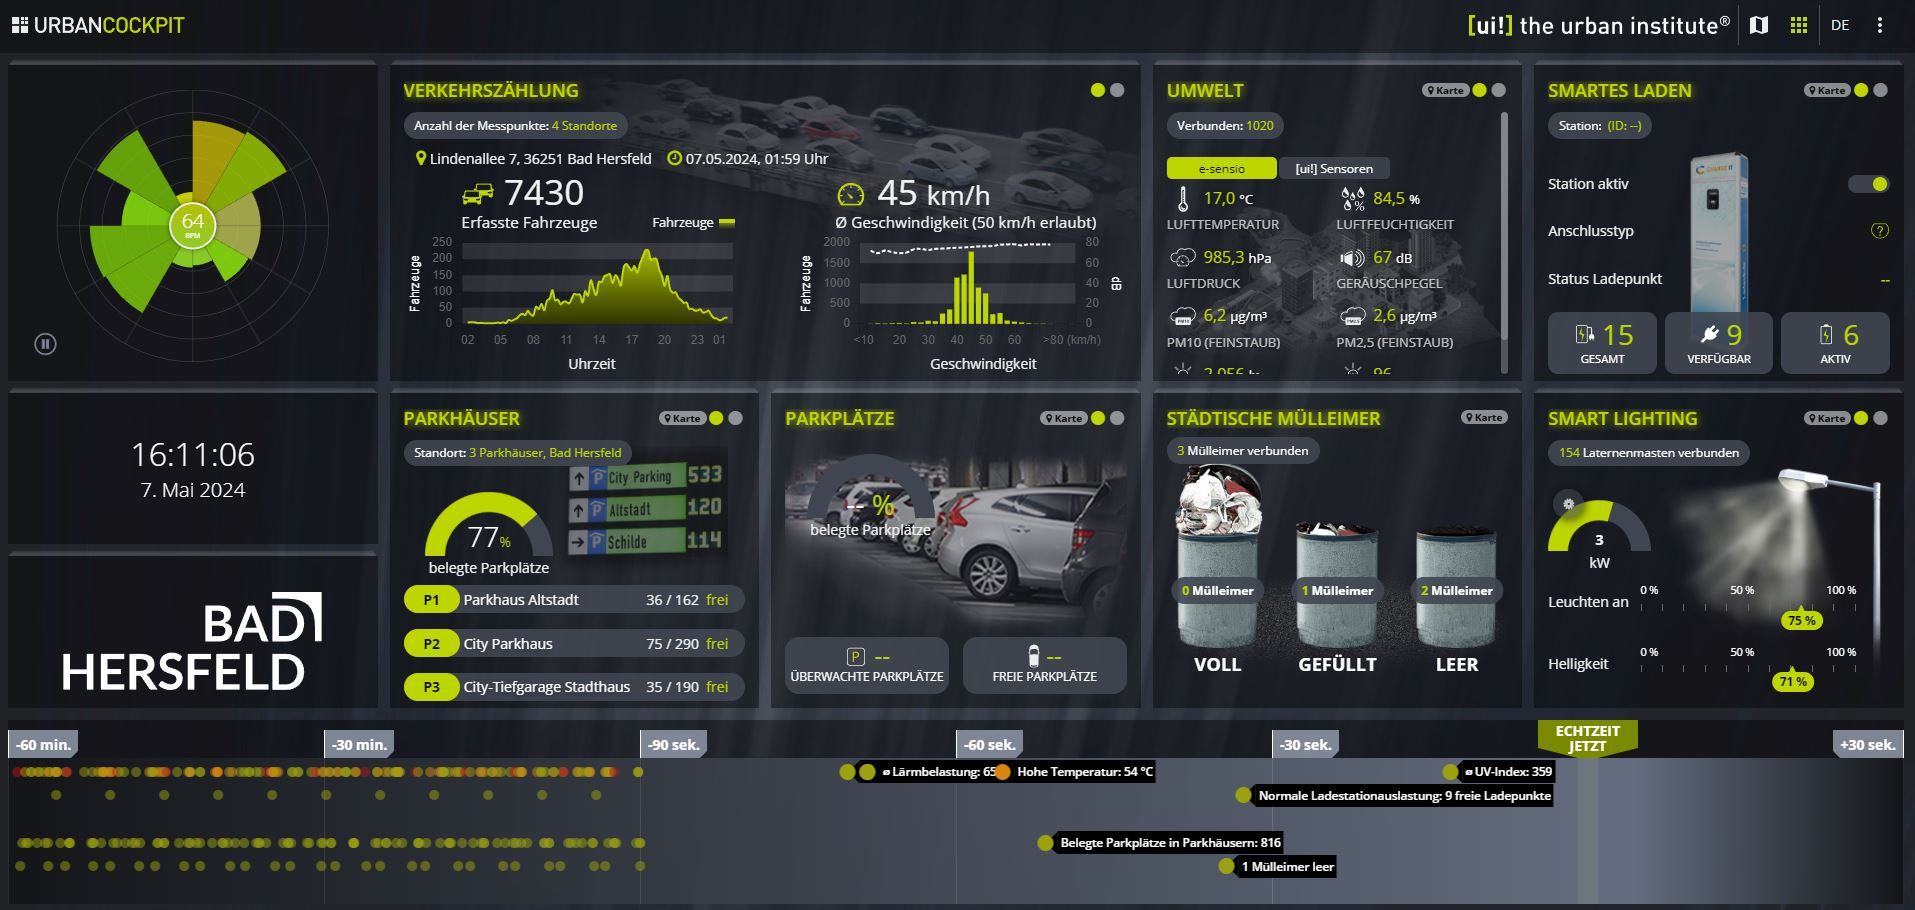Click the clock icon beside measurement timestamp
Viewport: 1915px width, 910px height.
click(x=674, y=158)
